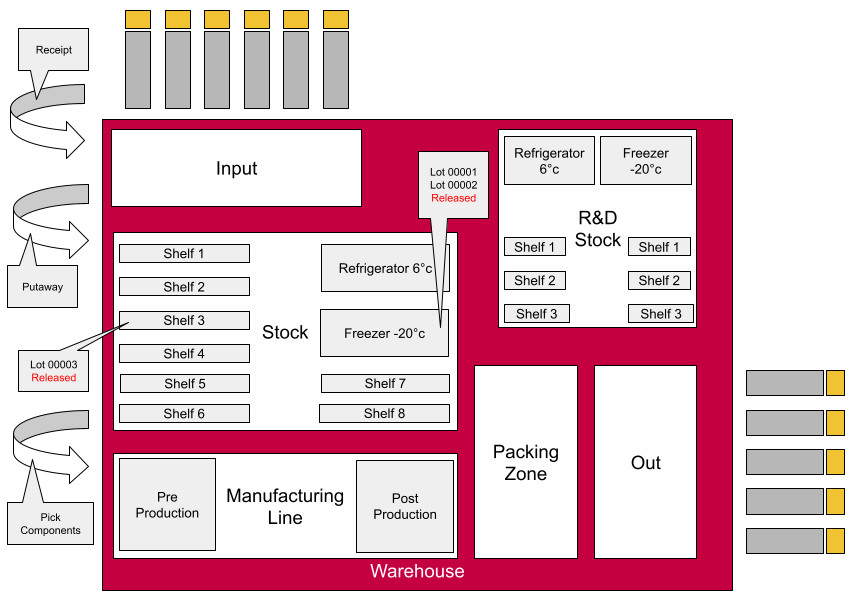
Task: Click the Pre Production block
Action: [167, 505]
